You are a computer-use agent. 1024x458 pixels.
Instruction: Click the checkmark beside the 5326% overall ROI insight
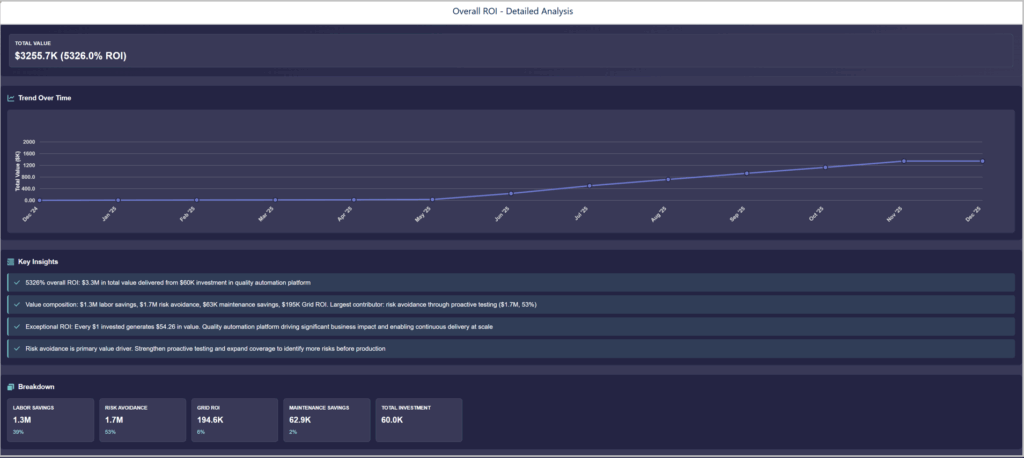pyautogui.click(x=18, y=282)
